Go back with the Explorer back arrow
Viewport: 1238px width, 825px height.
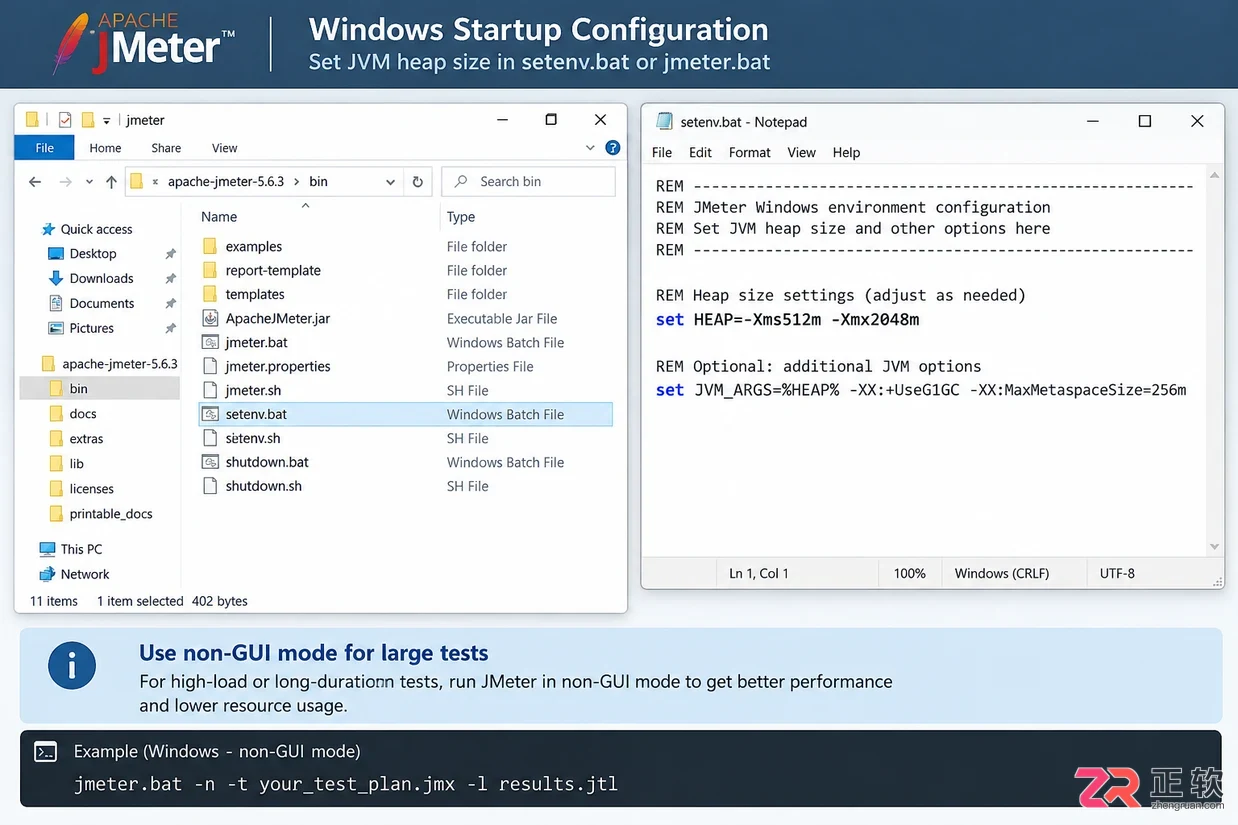tap(35, 182)
